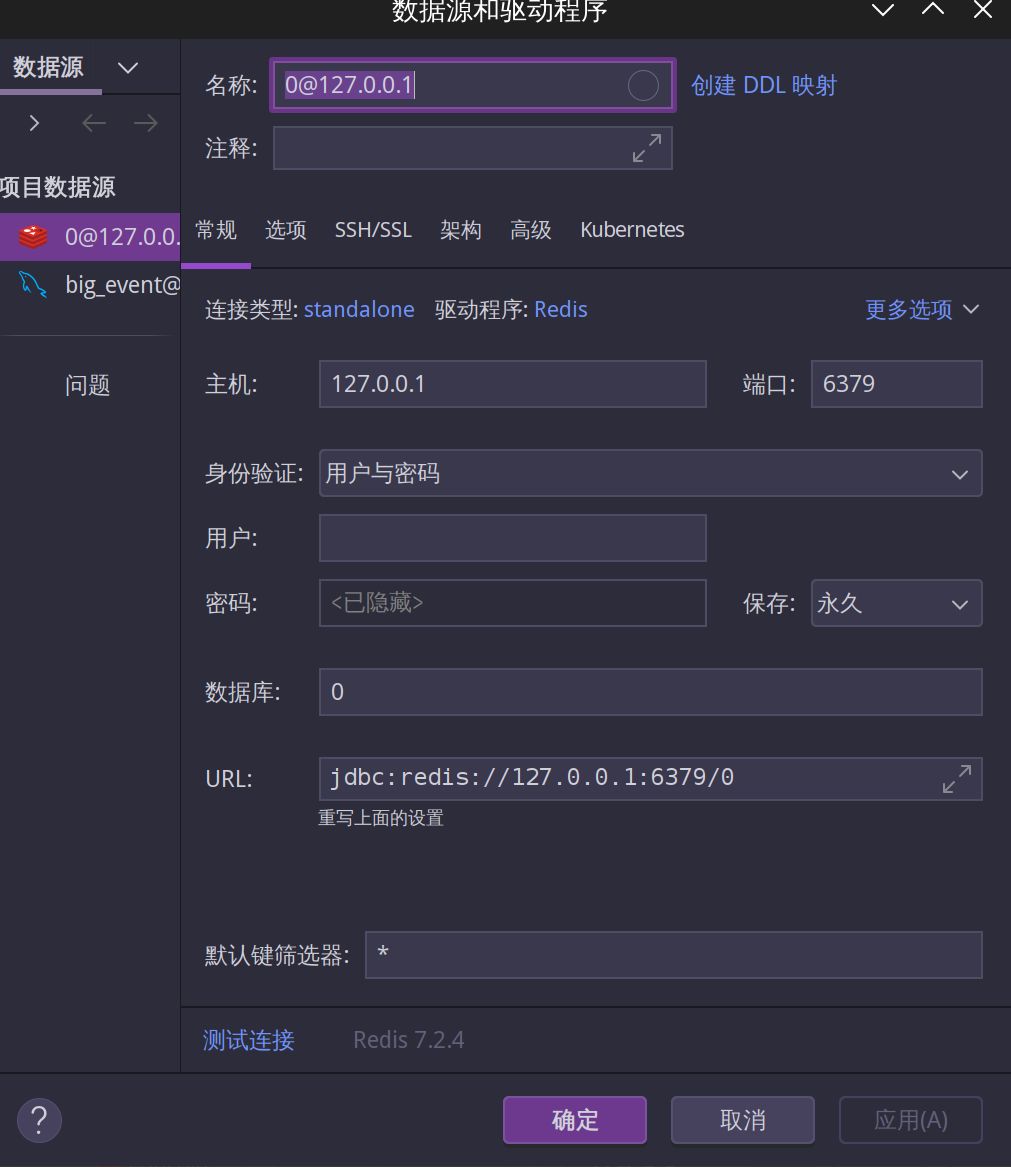
Task: Click the back arrow in the sidebar
Action: 94,123
